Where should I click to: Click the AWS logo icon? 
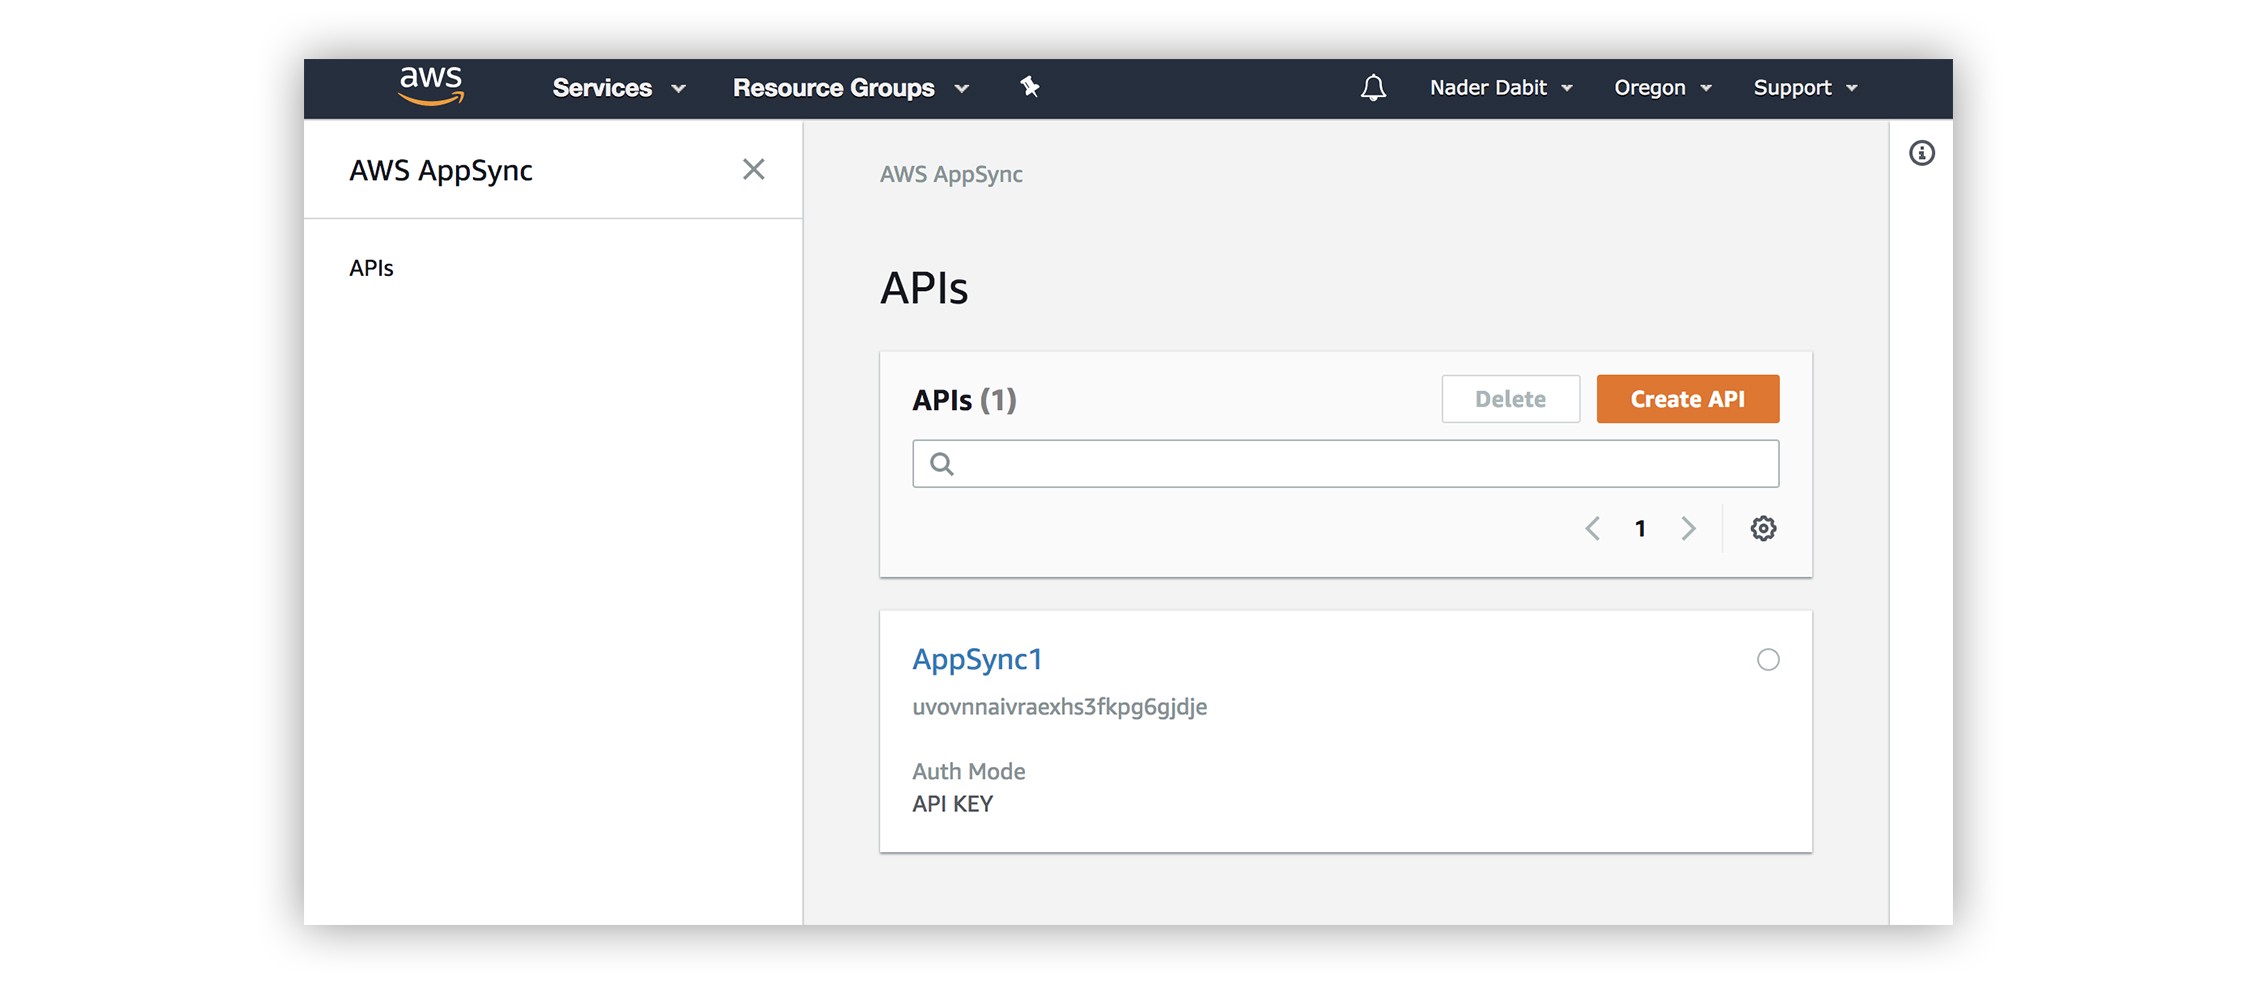[431, 86]
